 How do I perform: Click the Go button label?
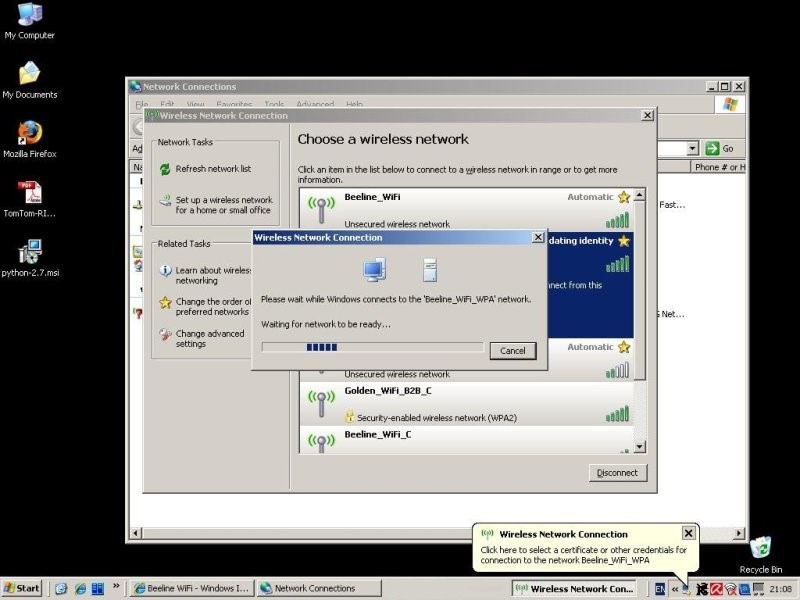728,148
